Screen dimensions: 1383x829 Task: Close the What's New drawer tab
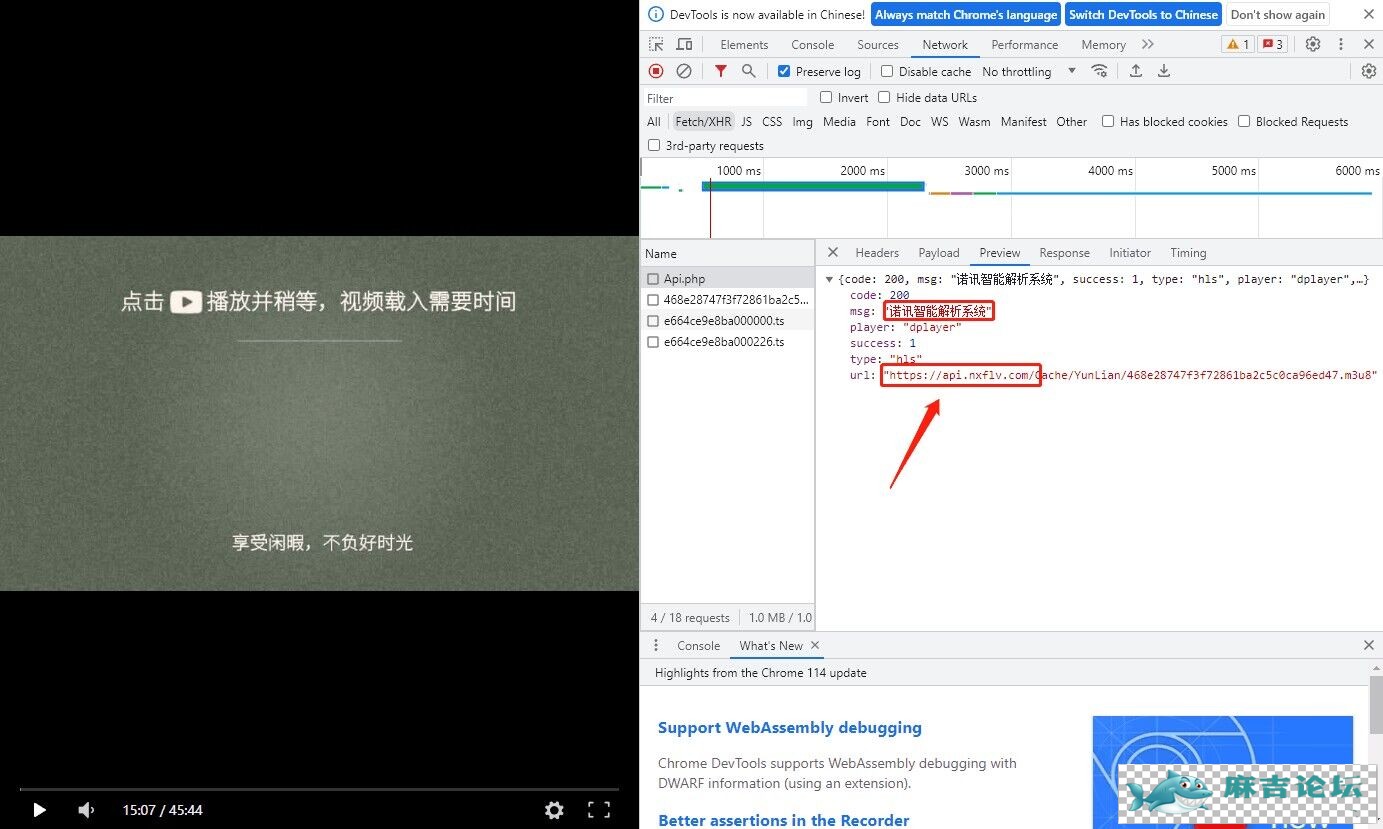pyautogui.click(x=815, y=645)
